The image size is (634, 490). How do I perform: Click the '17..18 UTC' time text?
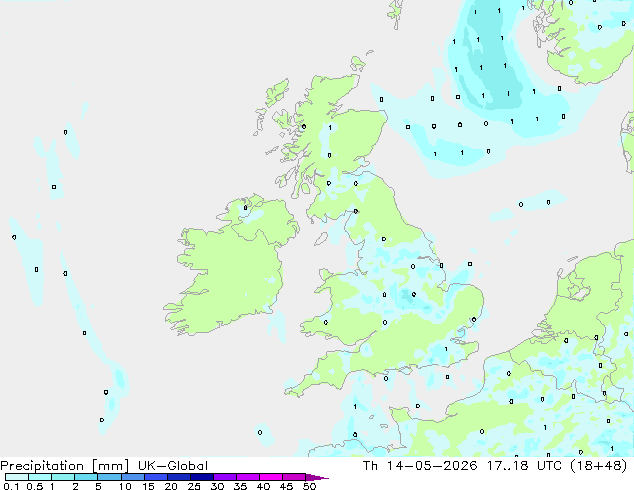(524, 466)
